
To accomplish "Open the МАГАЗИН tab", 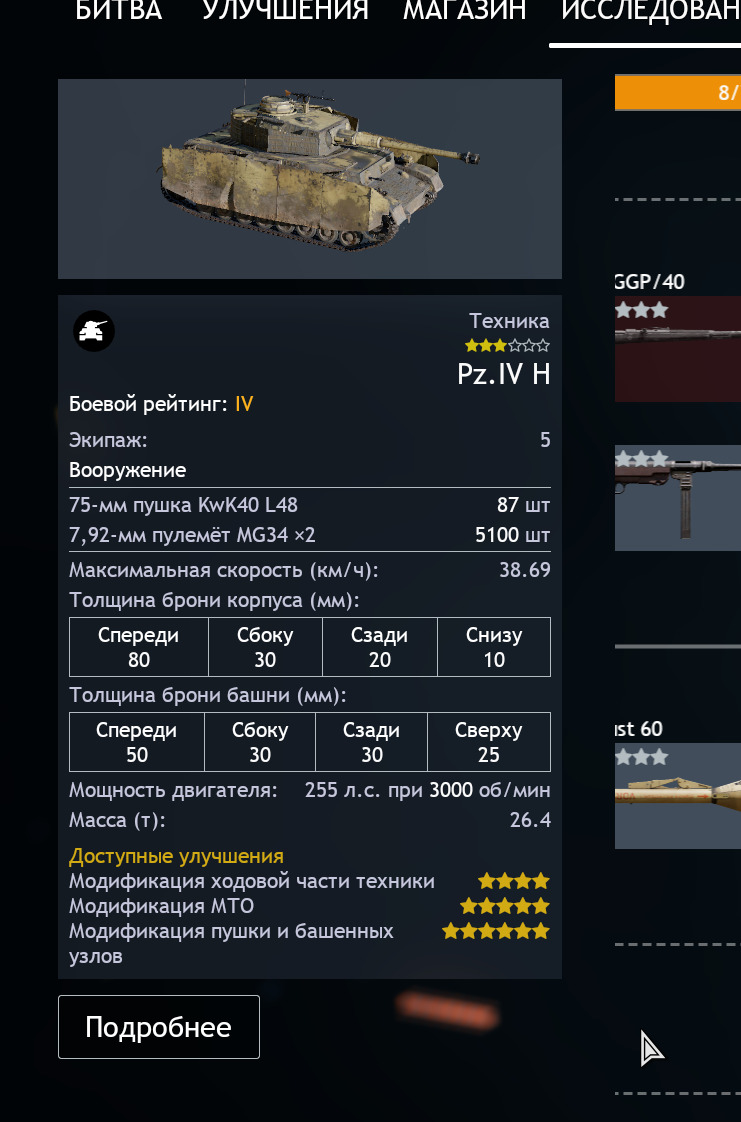I will [464, 11].
